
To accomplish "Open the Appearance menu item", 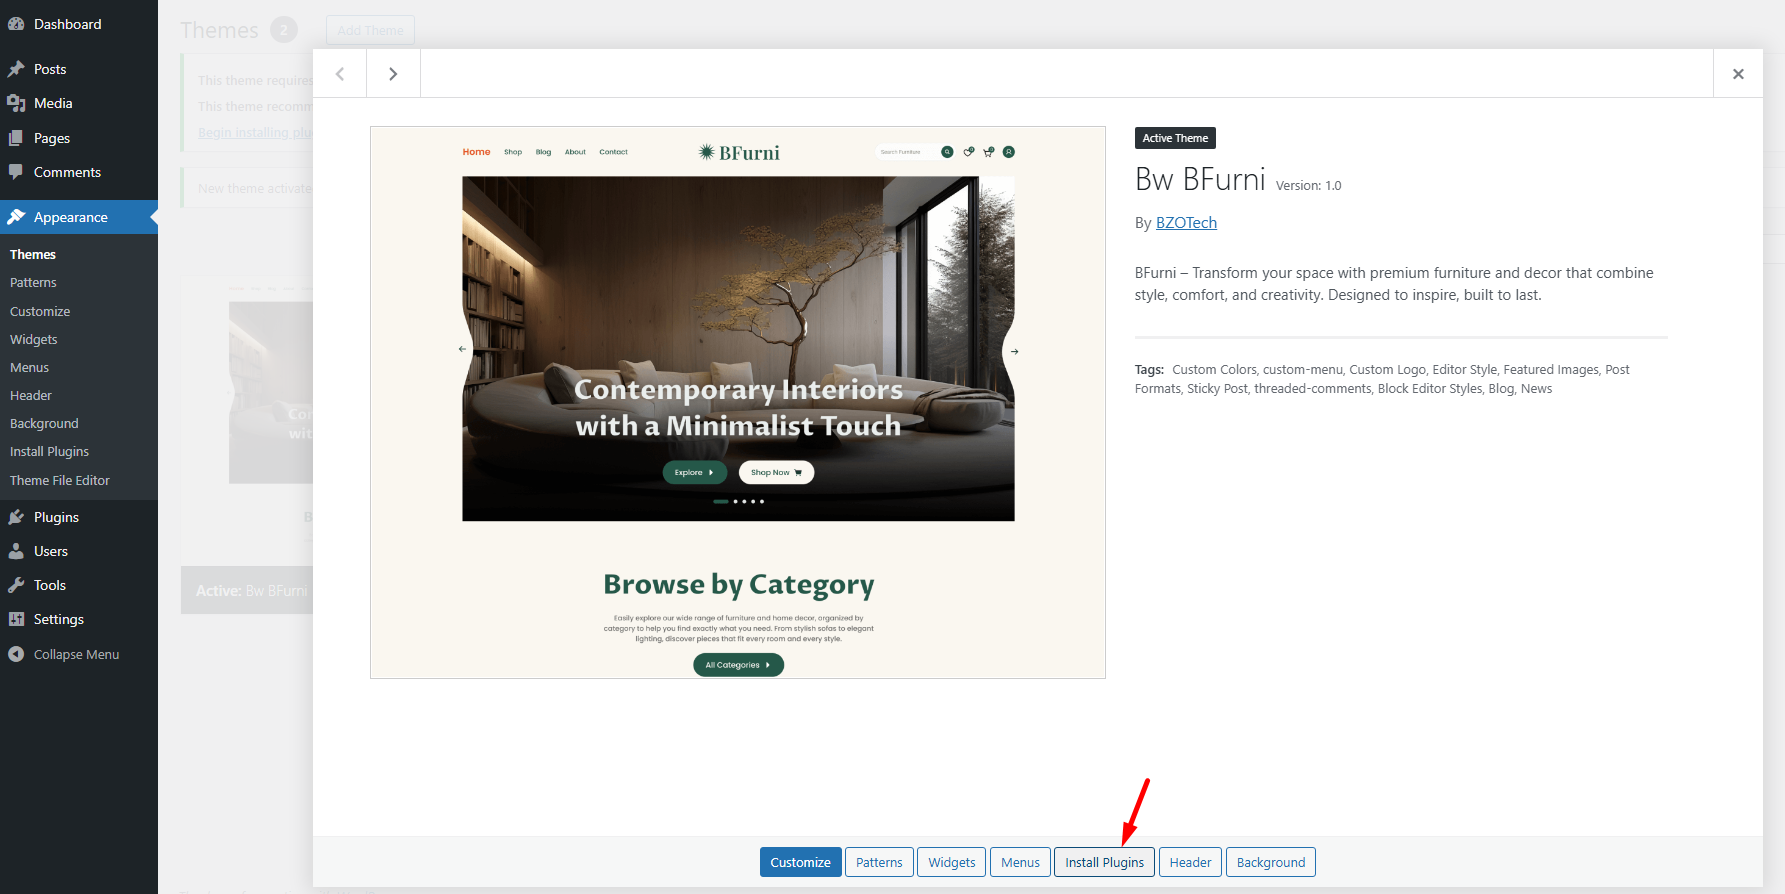I will pos(79,217).
